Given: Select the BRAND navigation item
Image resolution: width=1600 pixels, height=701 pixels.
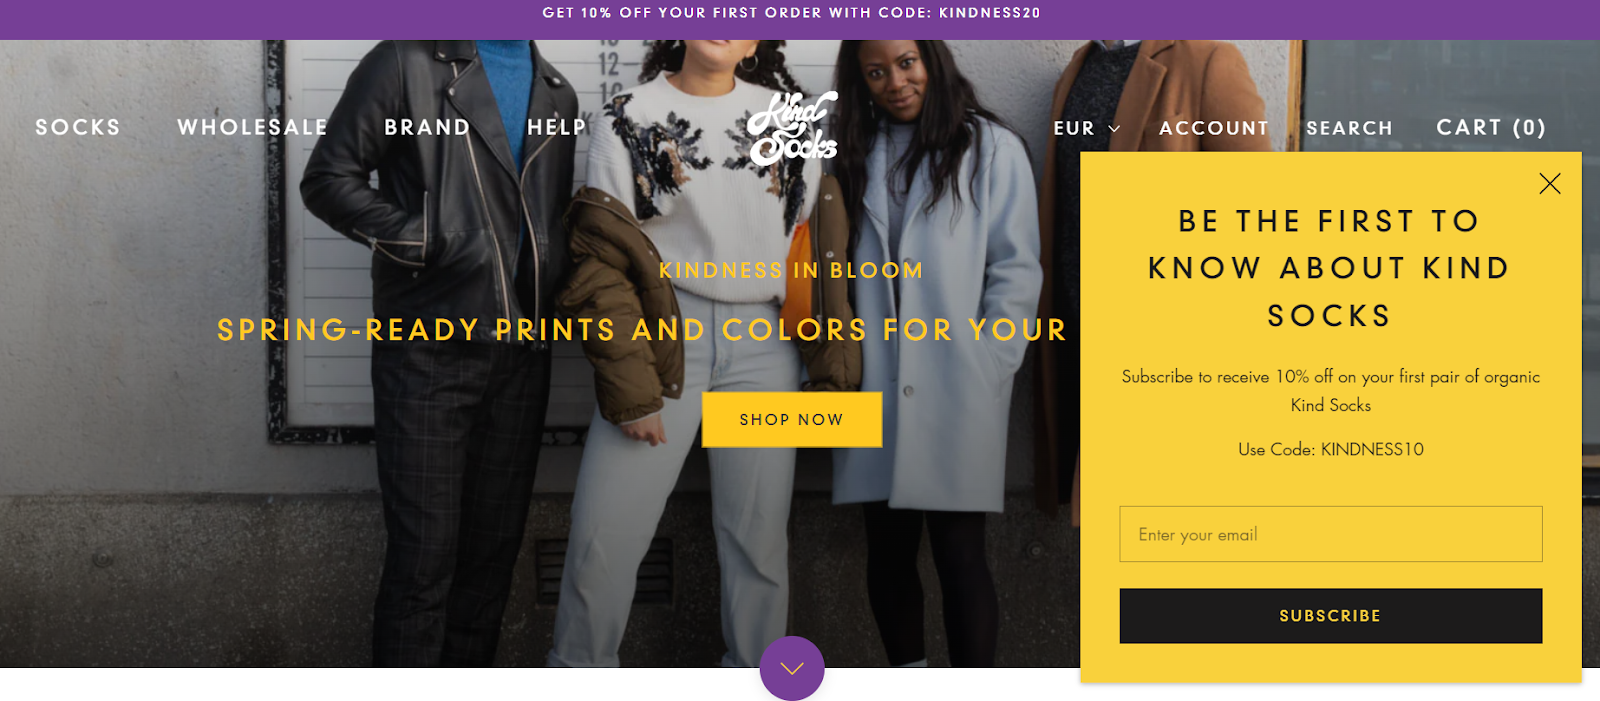Looking at the screenshot, I should tap(428, 127).
